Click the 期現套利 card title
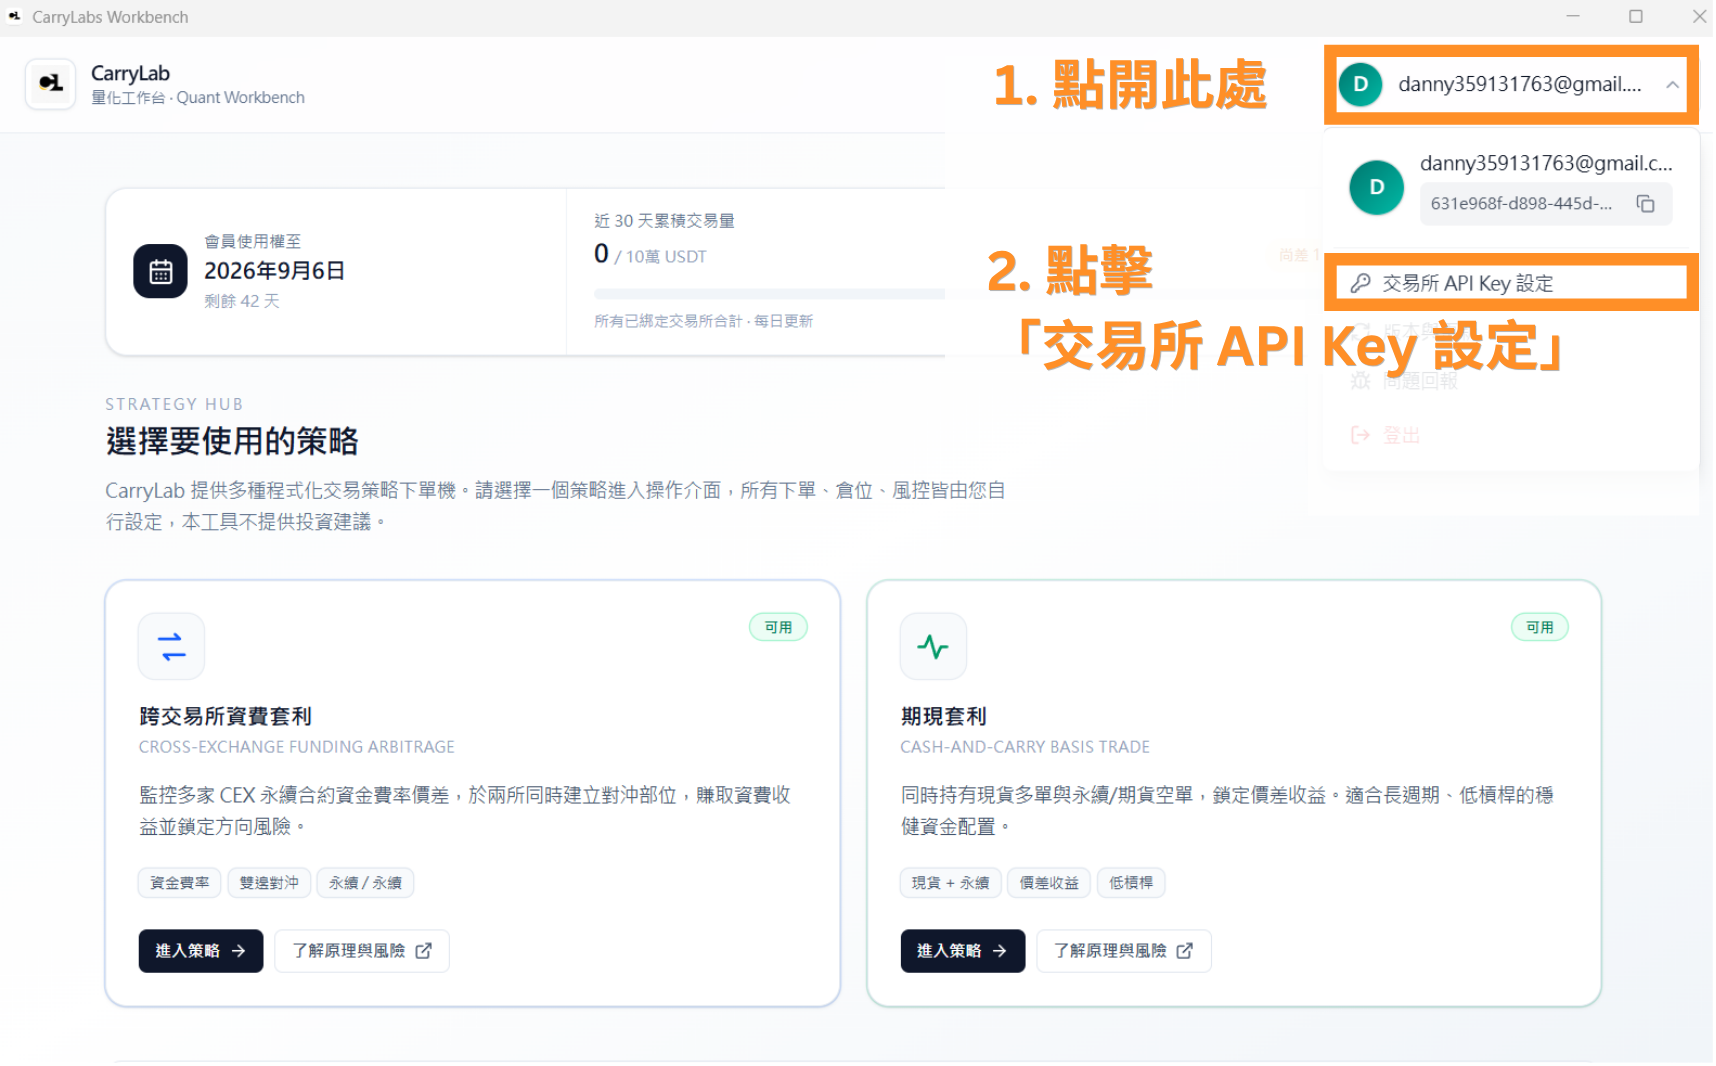Image resolution: width=1716 pixels, height=1066 pixels. pyautogui.click(x=944, y=716)
